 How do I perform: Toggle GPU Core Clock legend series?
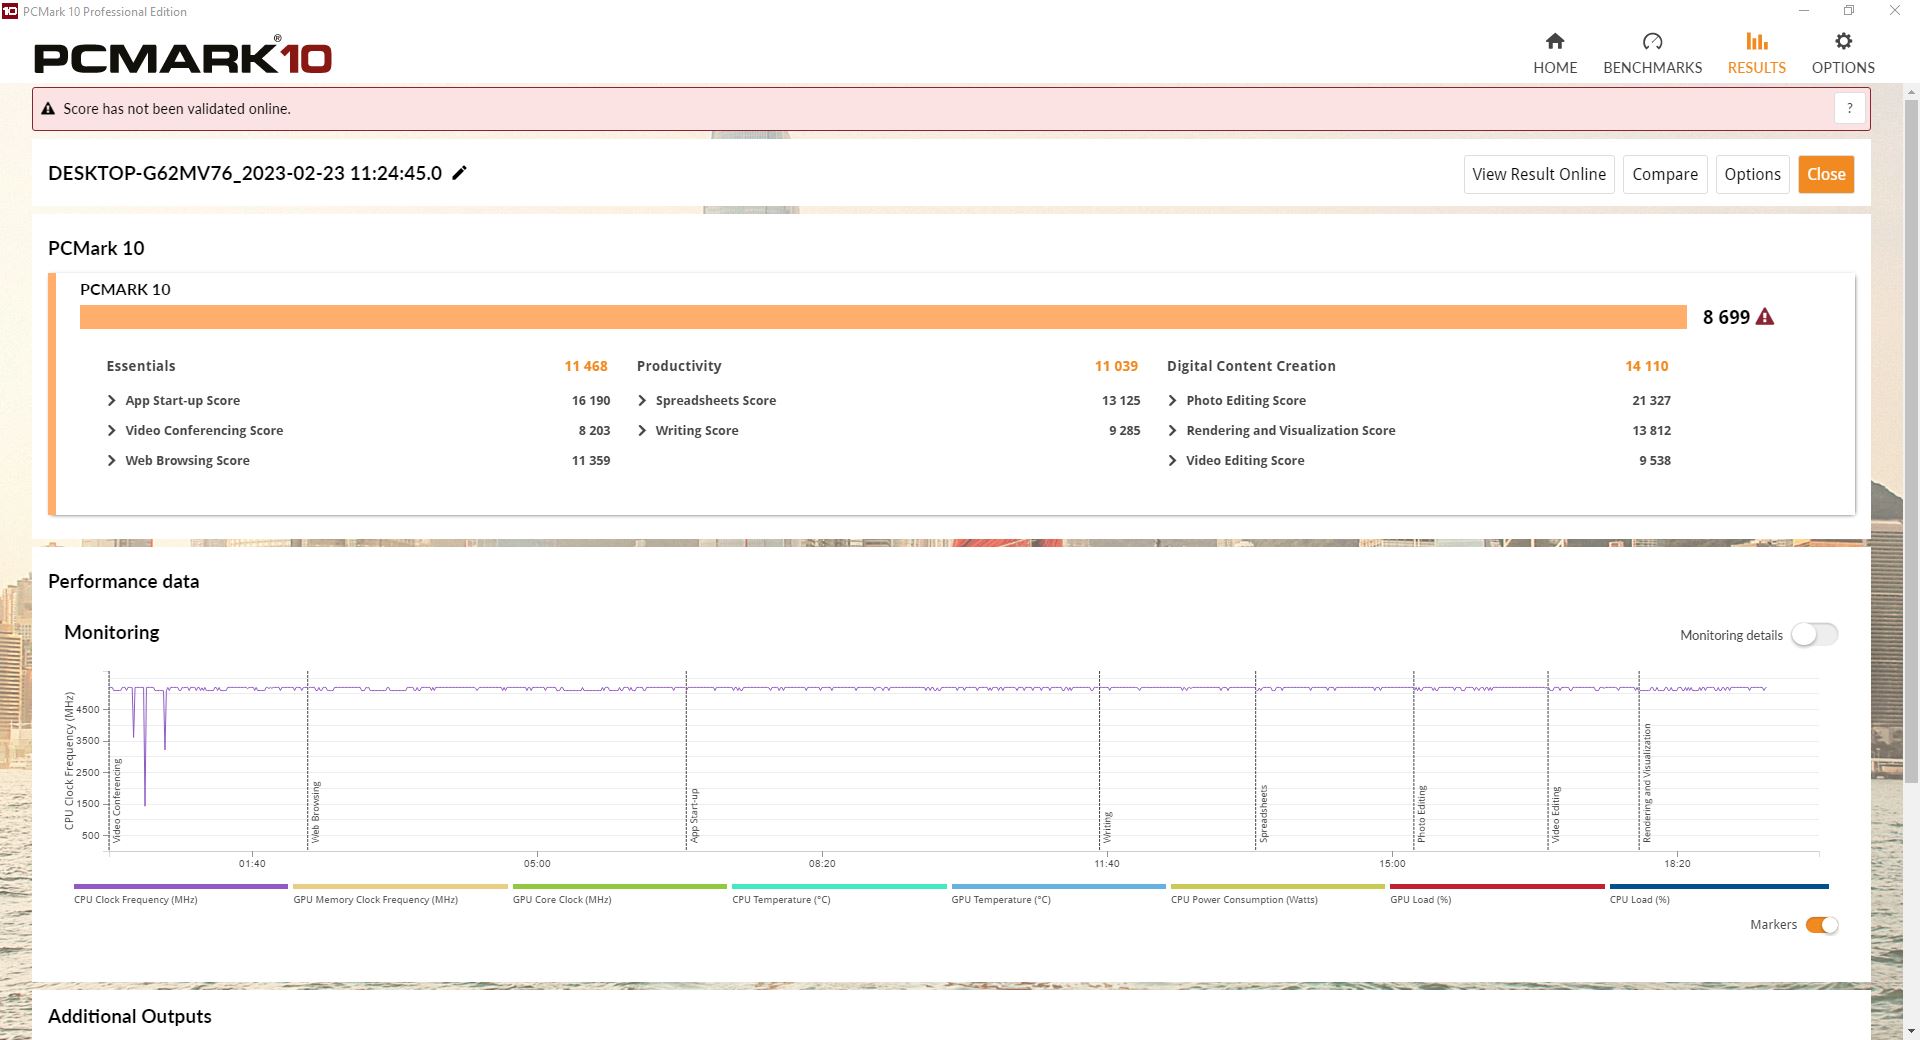[x=619, y=892]
